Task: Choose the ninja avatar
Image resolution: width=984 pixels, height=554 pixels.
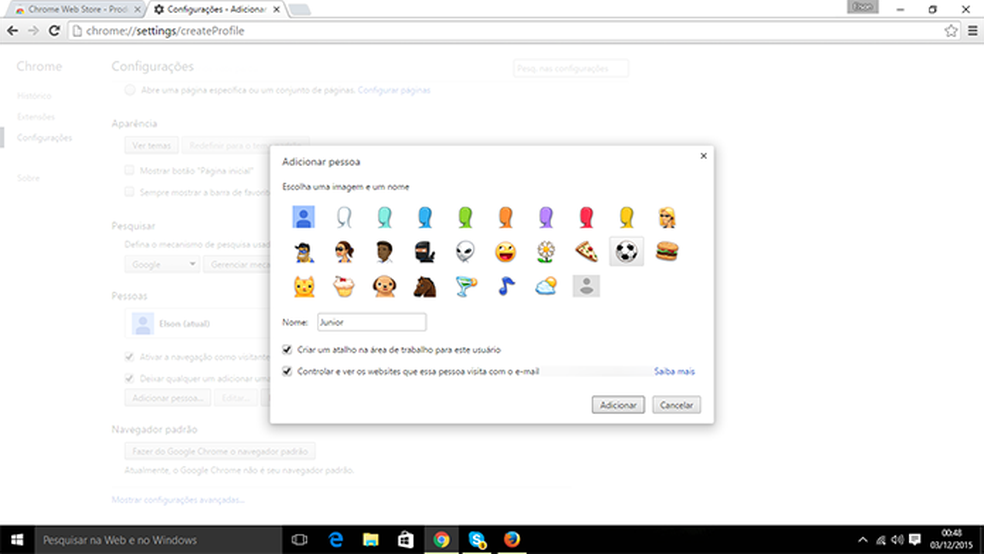Action: pos(425,252)
